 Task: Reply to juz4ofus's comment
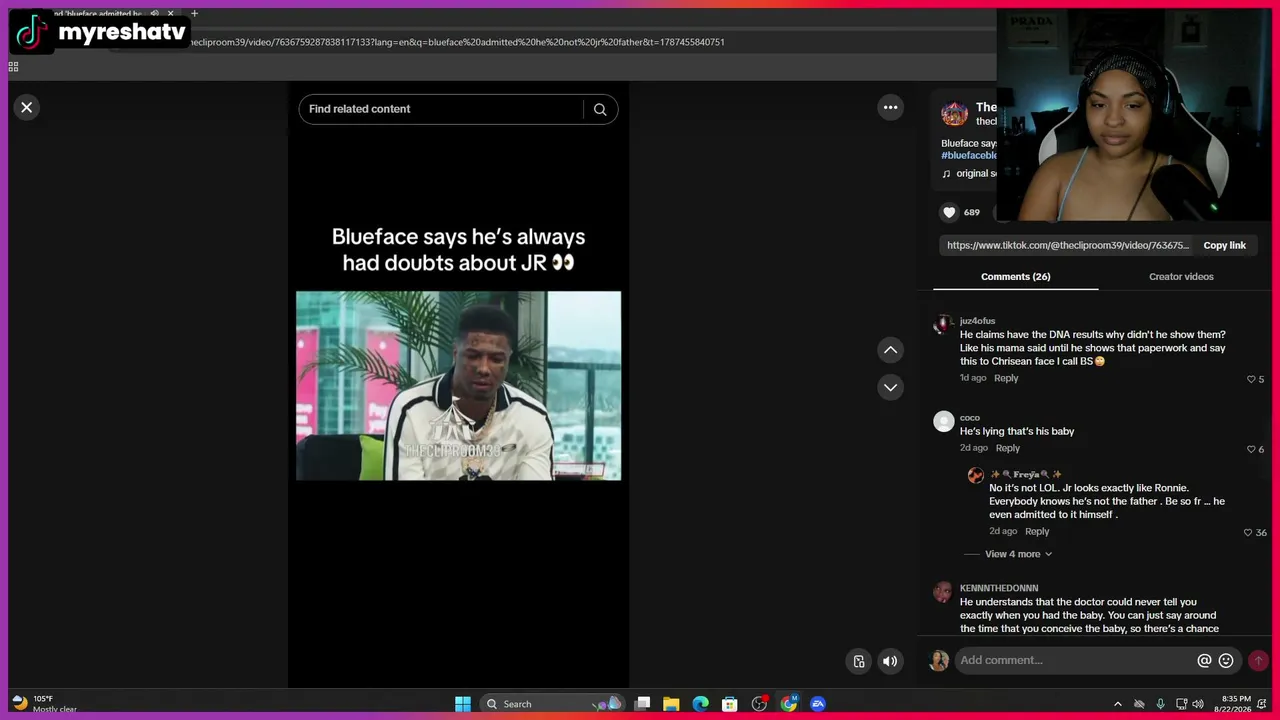pyautogui.click(x=1006, y=378)
